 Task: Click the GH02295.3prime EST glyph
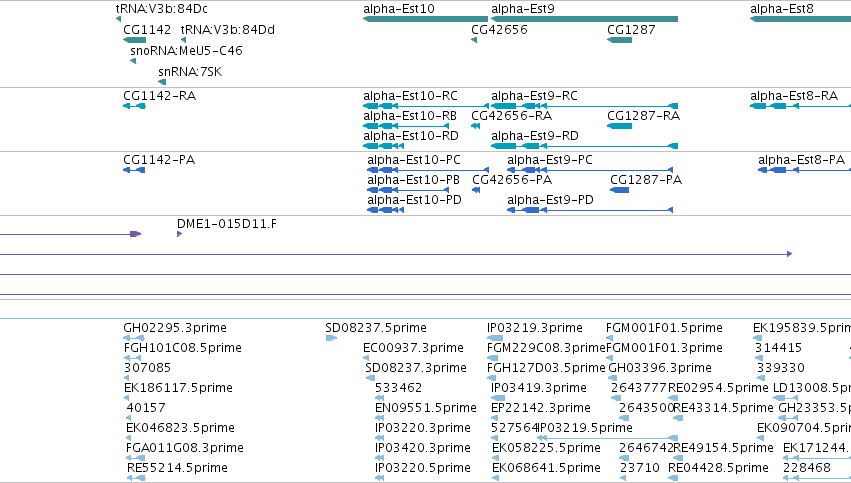pyautogui.click(x=134, y=338)
